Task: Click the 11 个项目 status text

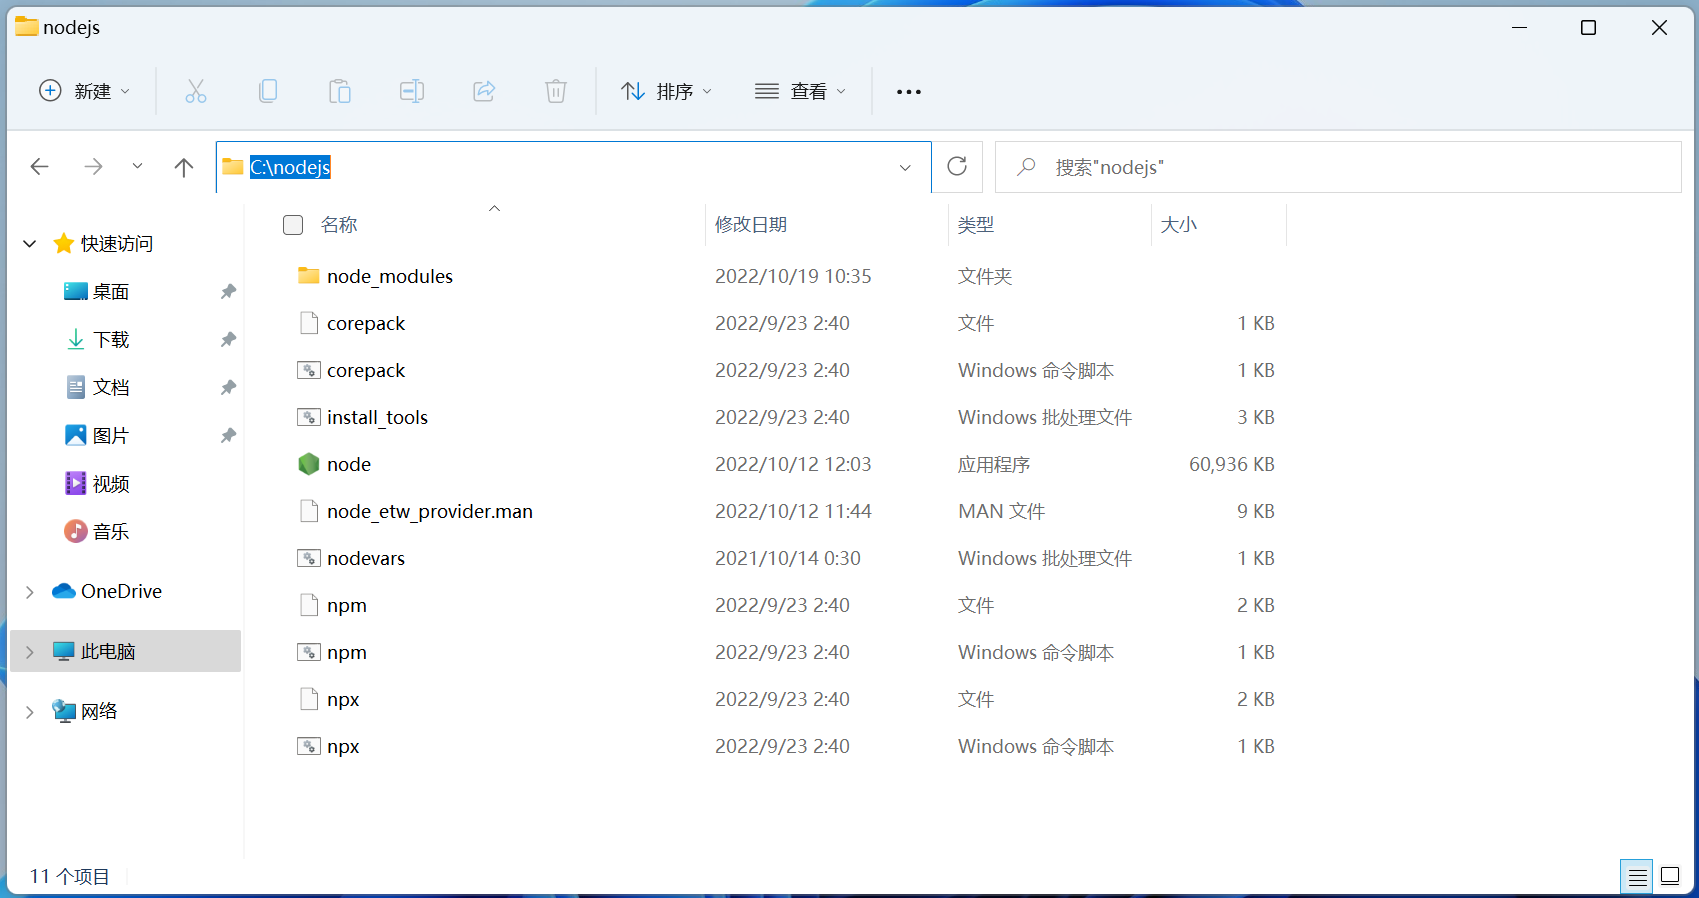Action: (69, 876)
